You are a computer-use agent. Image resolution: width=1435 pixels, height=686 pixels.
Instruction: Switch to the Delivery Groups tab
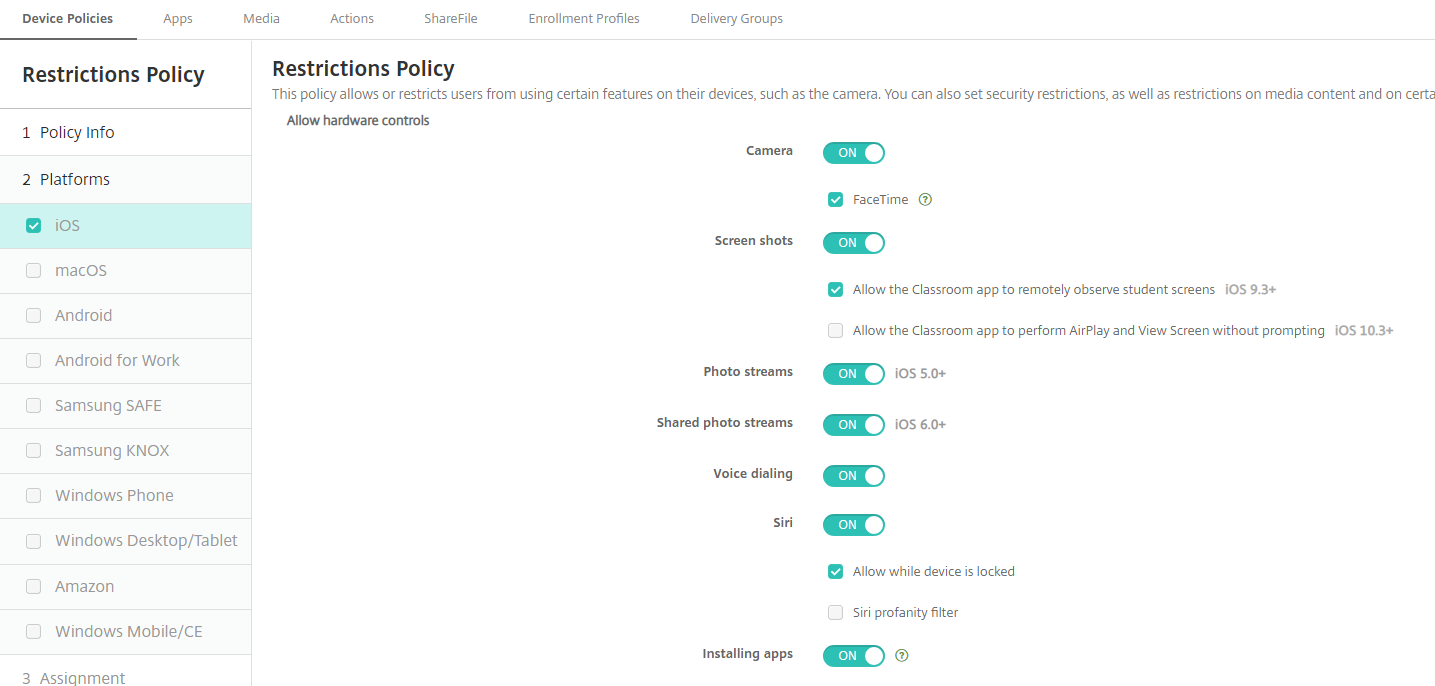(x=736, y=19)
